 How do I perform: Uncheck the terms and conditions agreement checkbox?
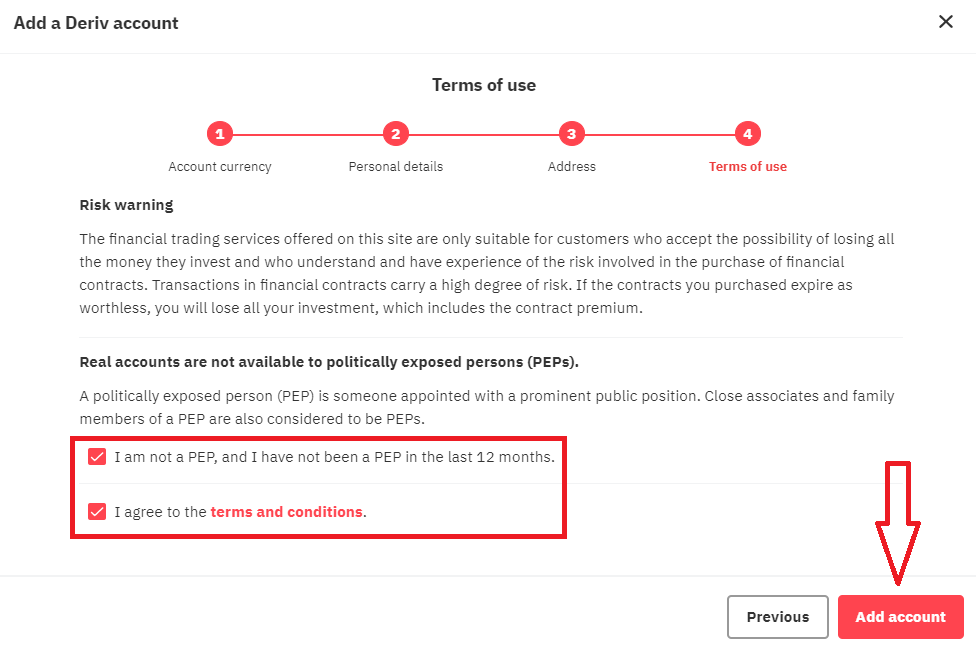click(x=96, y=511)
